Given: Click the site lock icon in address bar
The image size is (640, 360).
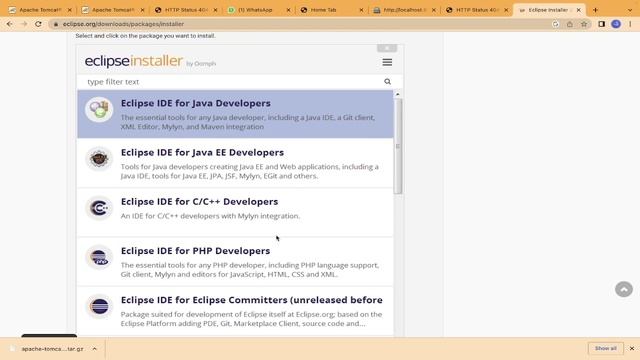Looking at the screenshot, I should coord(56,24).
